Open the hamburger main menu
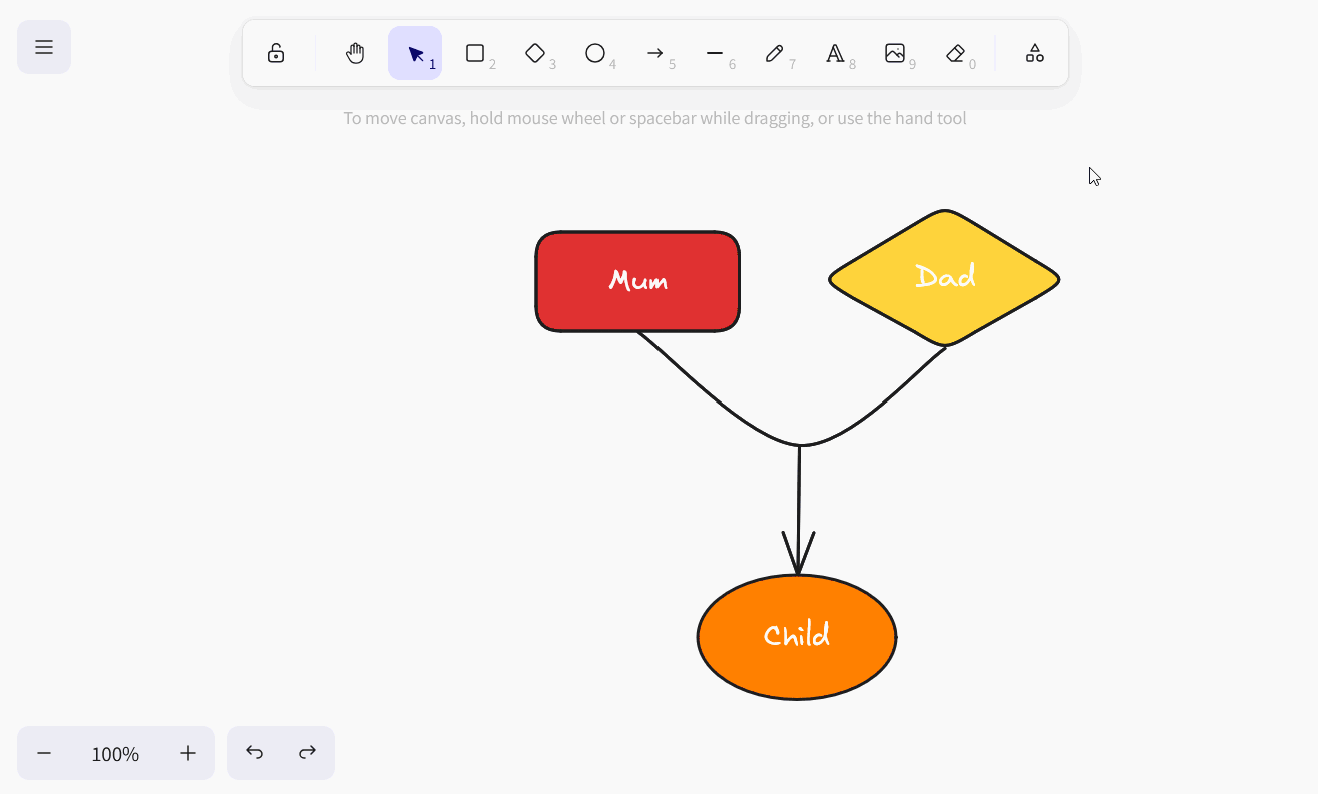The image size is (1318, 794). tap(44, 47)
